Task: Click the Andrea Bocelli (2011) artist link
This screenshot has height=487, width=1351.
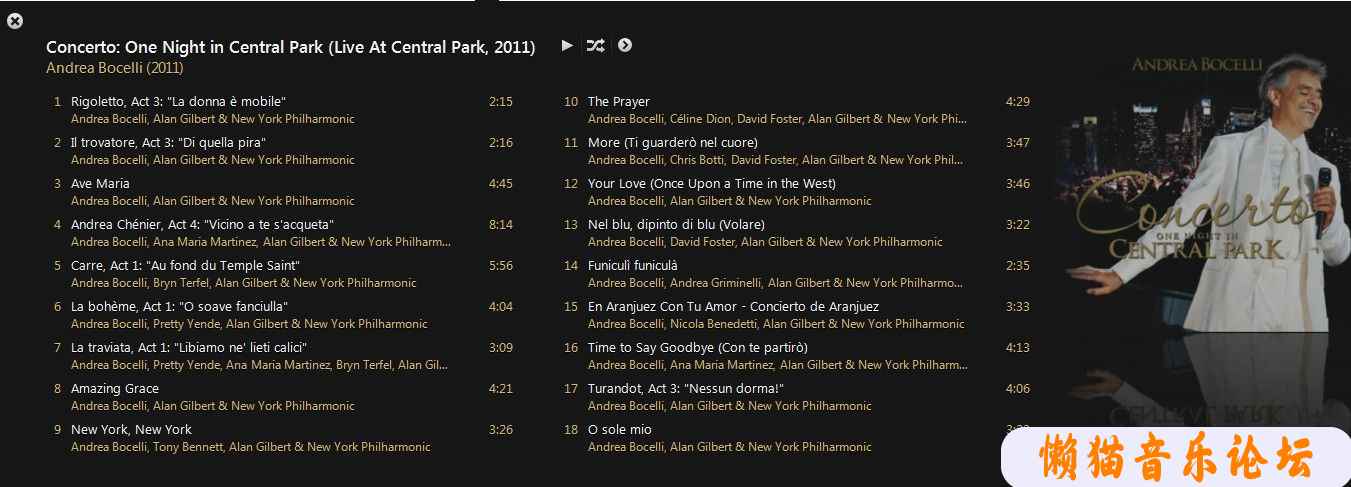Action: [x=114, y=68]
